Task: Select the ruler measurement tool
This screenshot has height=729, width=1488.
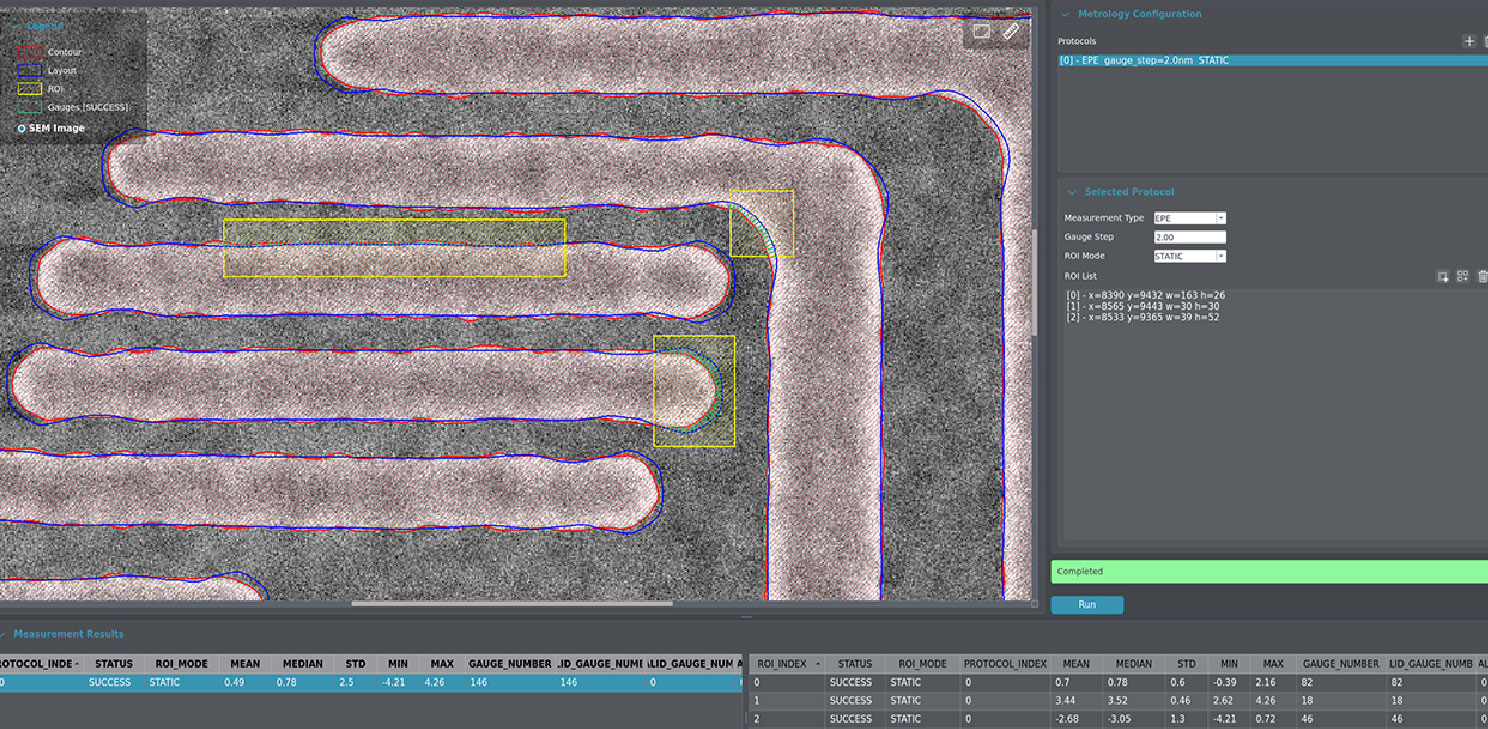Action: point(1011,31)
